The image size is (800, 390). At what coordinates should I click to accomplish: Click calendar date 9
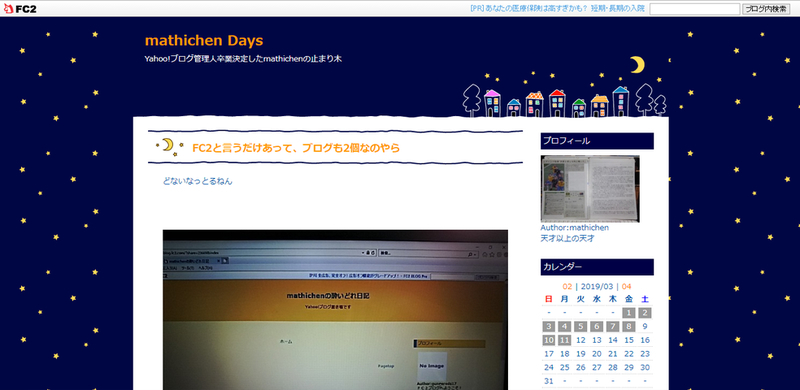[645, 326]
